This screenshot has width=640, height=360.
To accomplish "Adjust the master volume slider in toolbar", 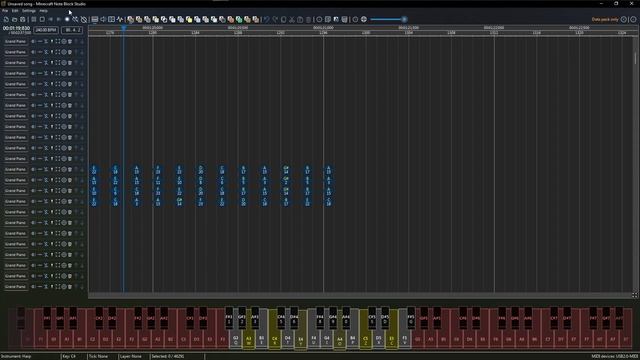I will (x=388, y=19).
